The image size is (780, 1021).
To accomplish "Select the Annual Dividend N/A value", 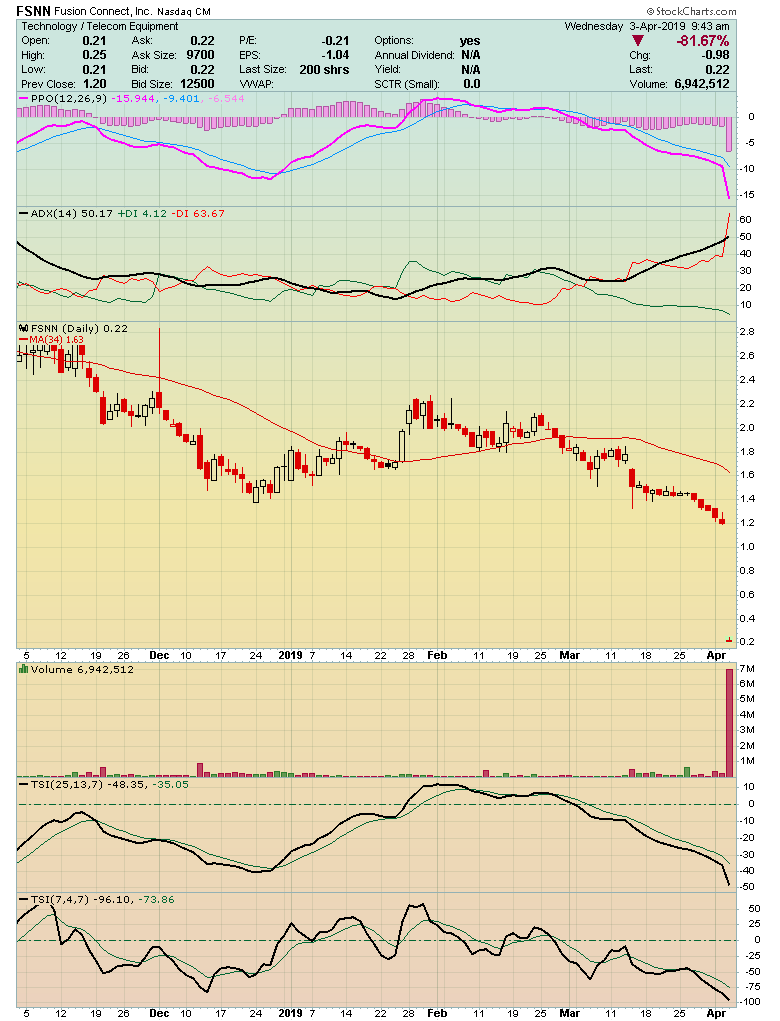I will 471,55.
